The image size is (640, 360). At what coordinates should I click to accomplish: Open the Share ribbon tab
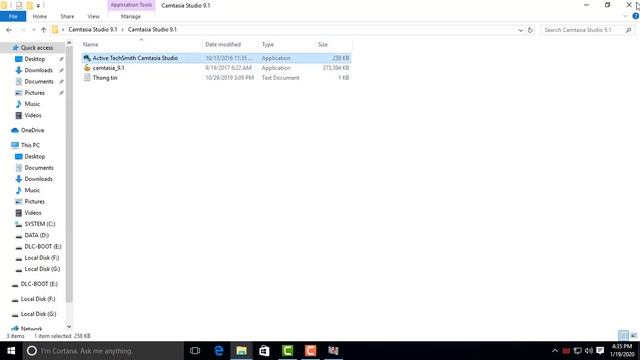click(x=67, y=16)
